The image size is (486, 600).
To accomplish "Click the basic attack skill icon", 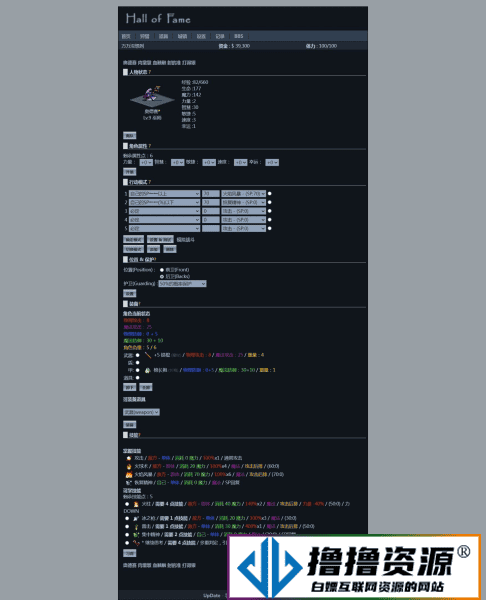I will pyautogui.click(x=129, y=458).
